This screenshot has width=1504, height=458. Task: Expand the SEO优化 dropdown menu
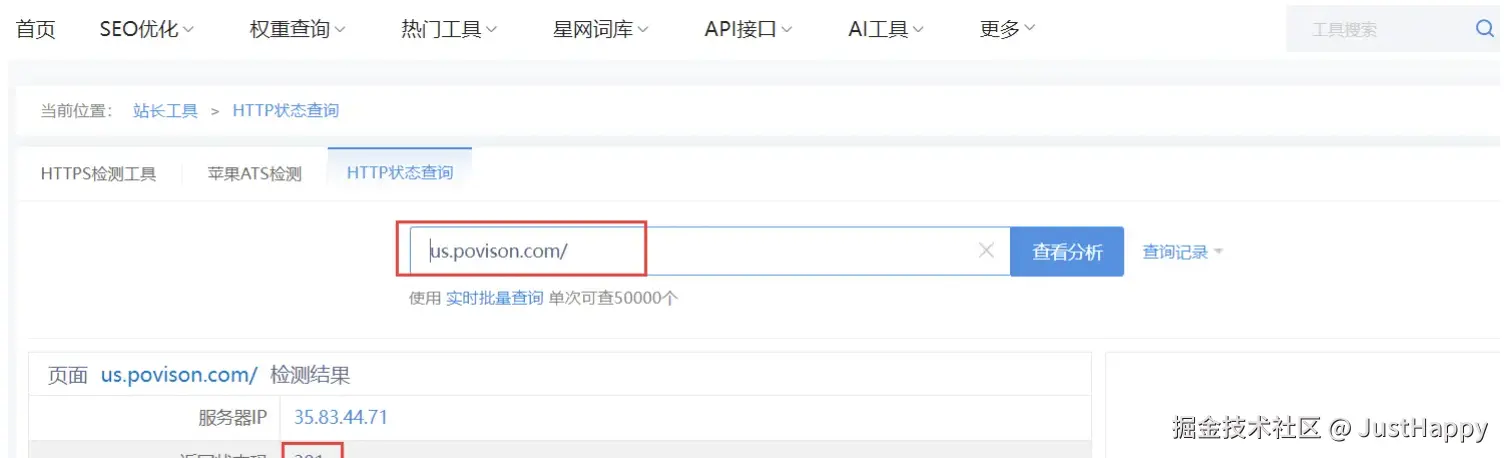(x=146, y=30)
